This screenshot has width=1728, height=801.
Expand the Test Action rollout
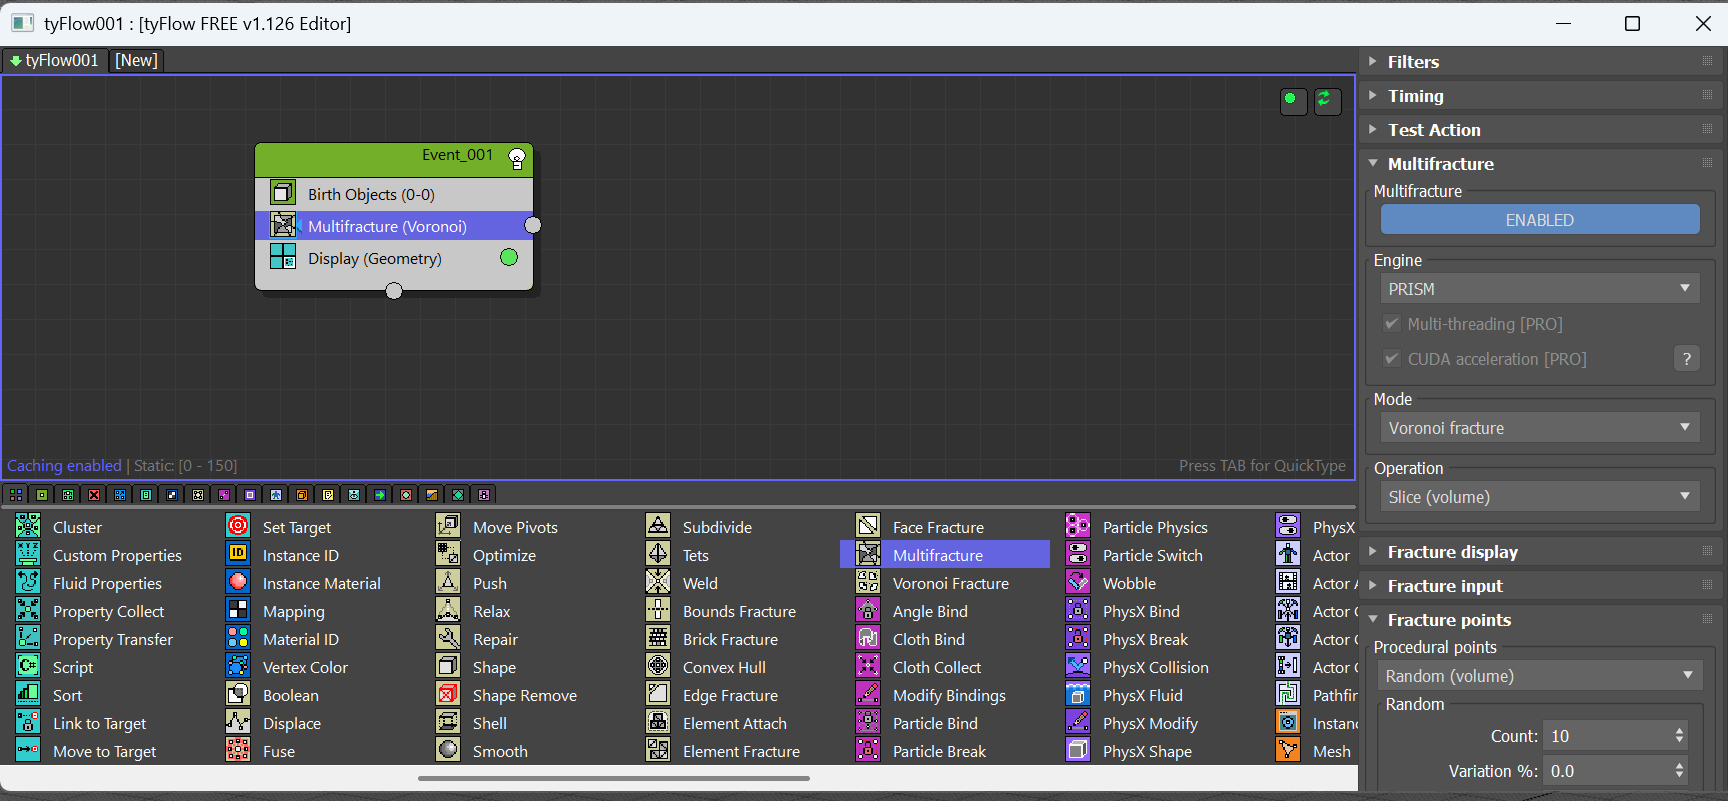1540,130
